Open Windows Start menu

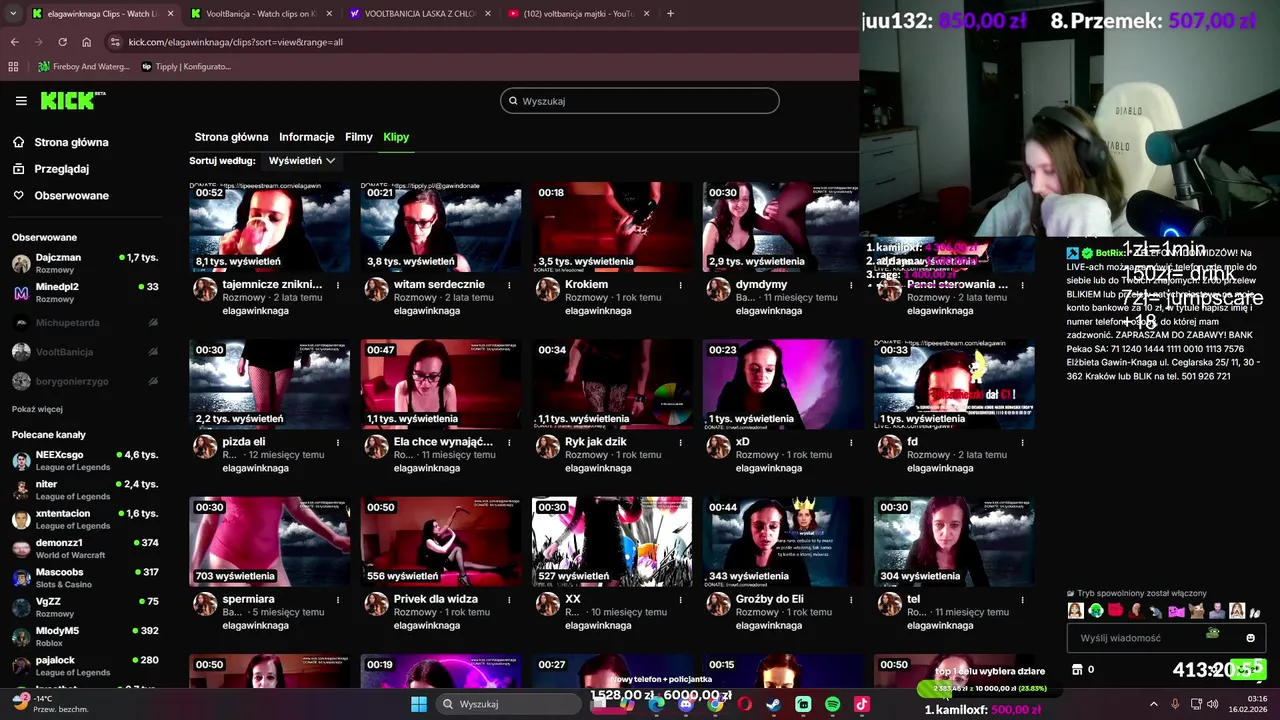click(x=419, y=704)
